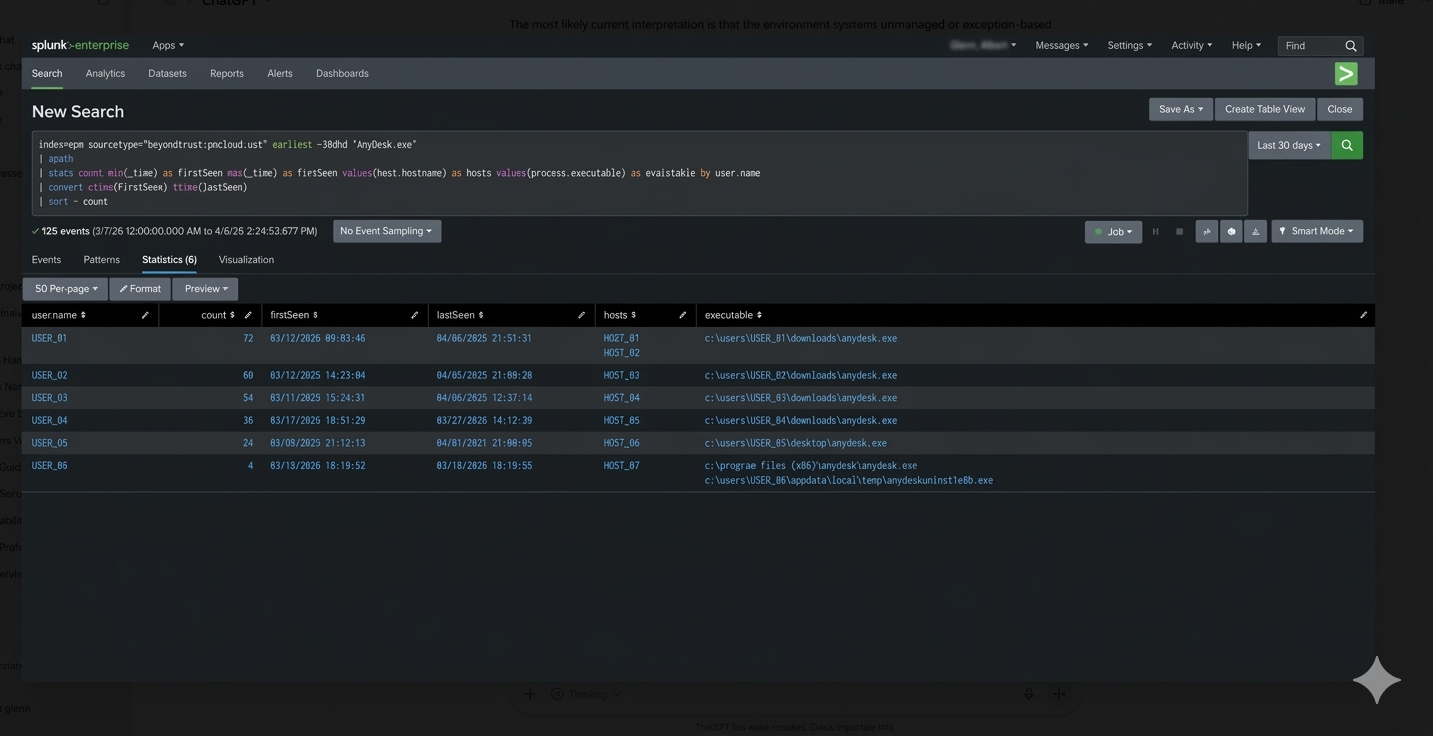Switch to the Events results tab
Viewport: 1433px width, 736px height.
[46, 260]
